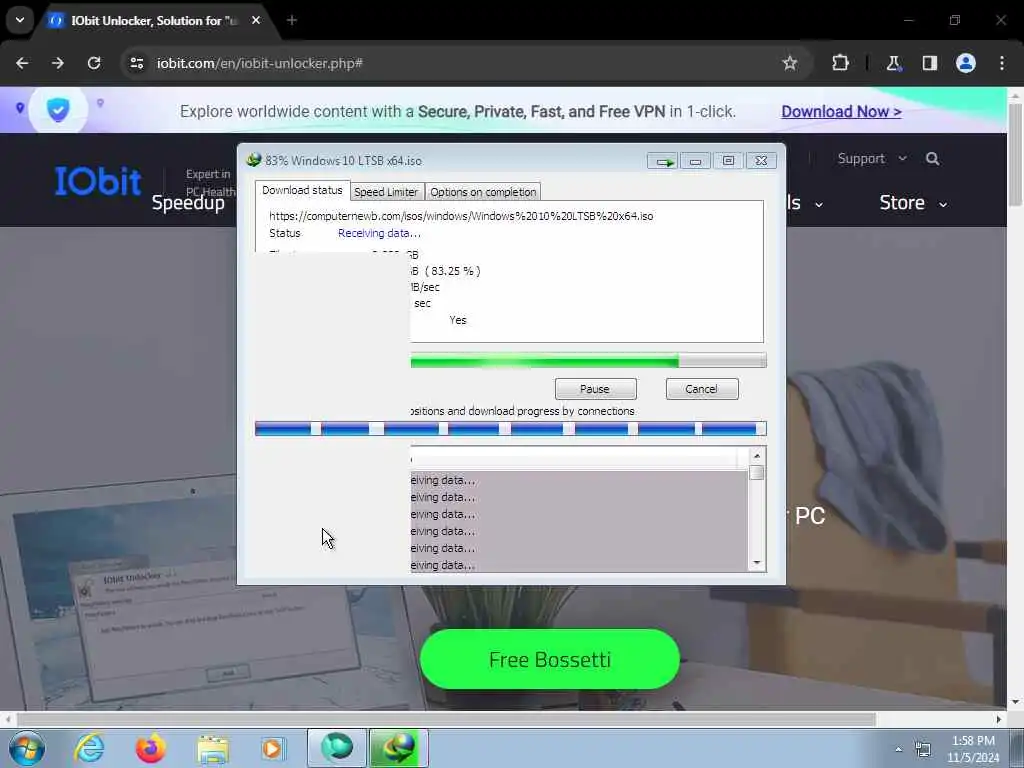Minimize download dialog to tray button
The width and height of the screenshot is (1024, 768).
click(x=695, y=161)
